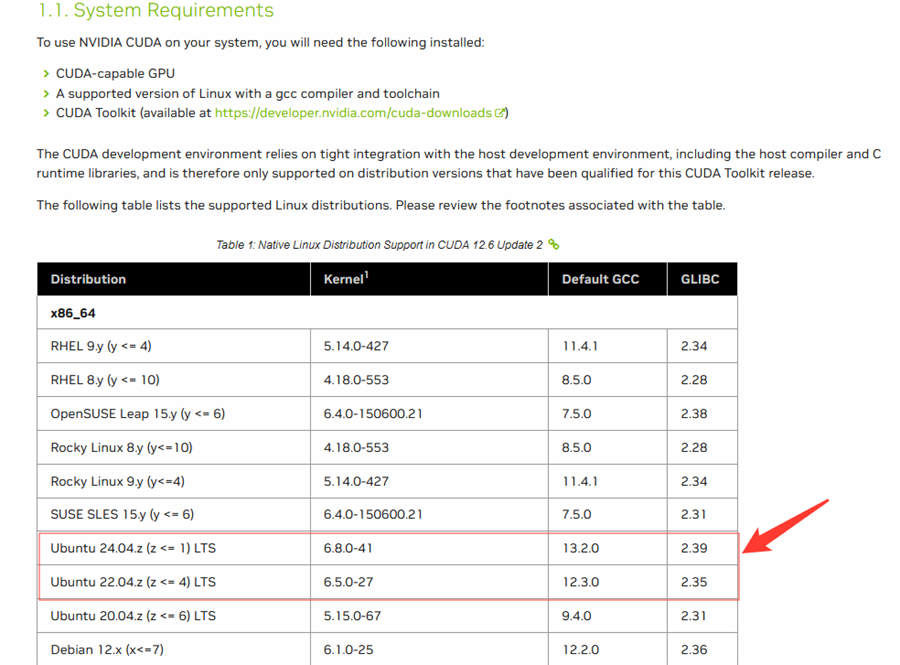Click the external link icon after the cuda-downloads URL
This screenshot has width=900, height=665.
point(500,113)
